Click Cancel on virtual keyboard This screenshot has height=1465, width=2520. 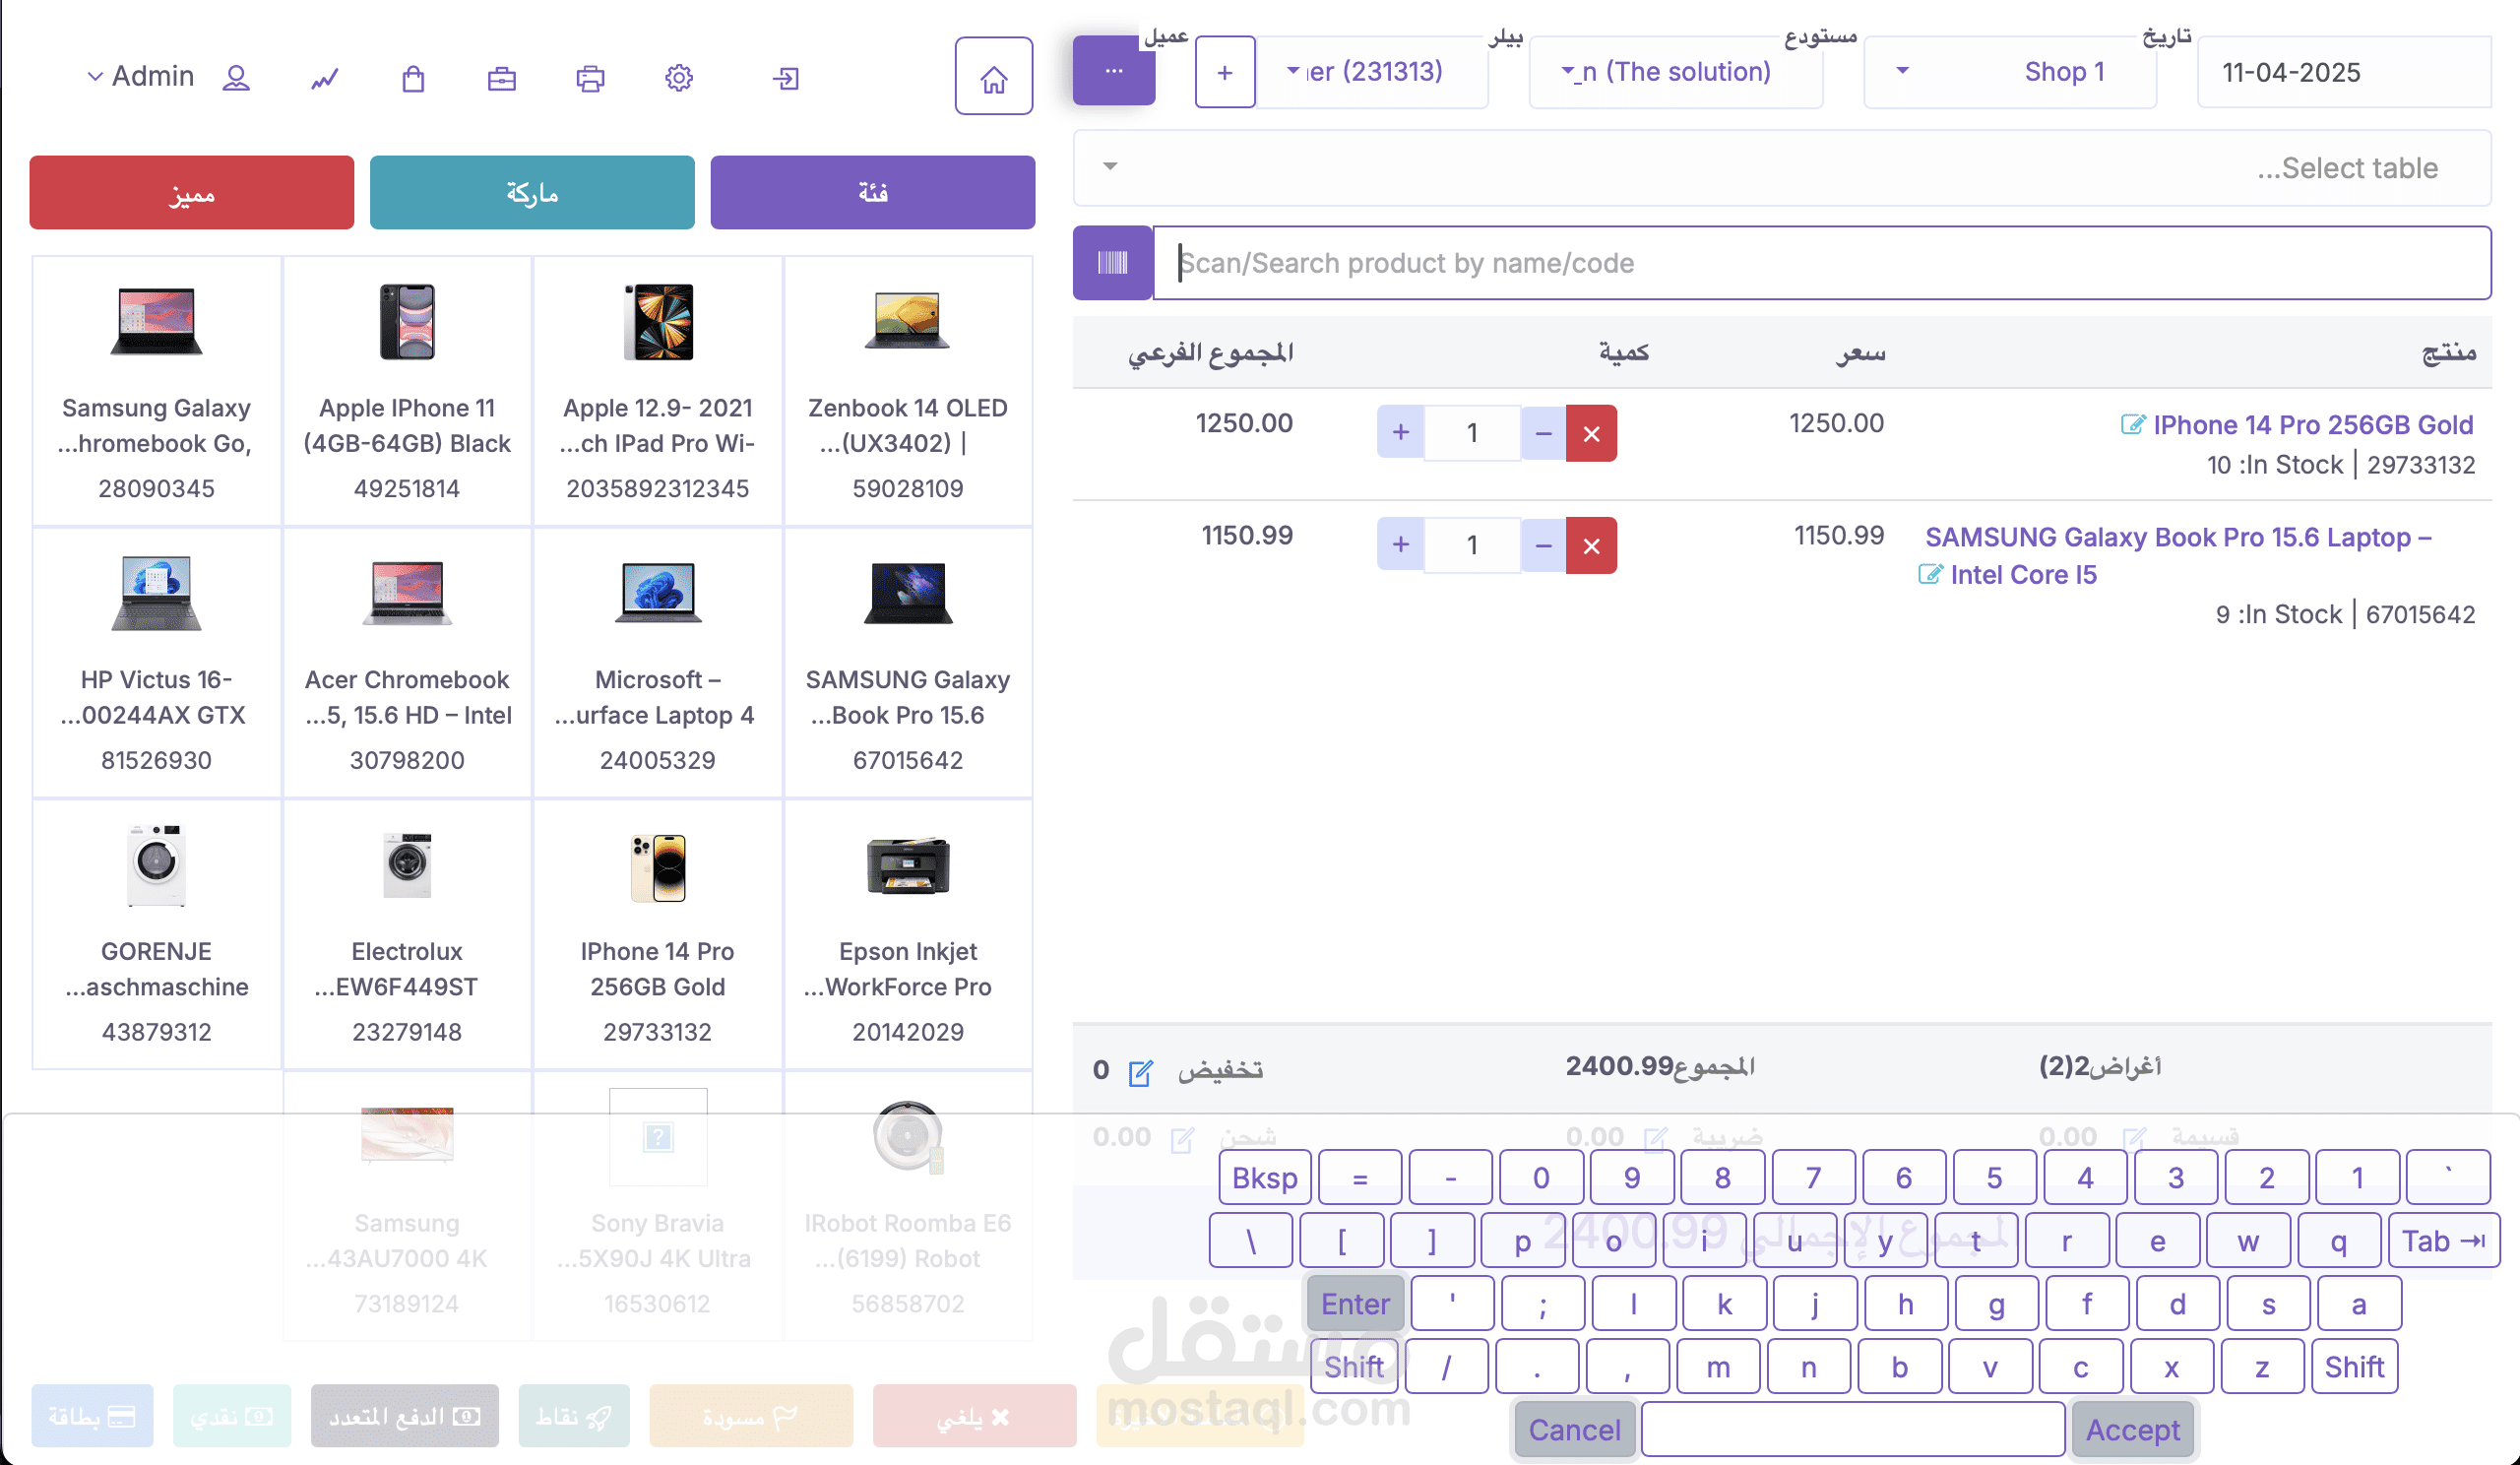(x=1574, y=1429)
